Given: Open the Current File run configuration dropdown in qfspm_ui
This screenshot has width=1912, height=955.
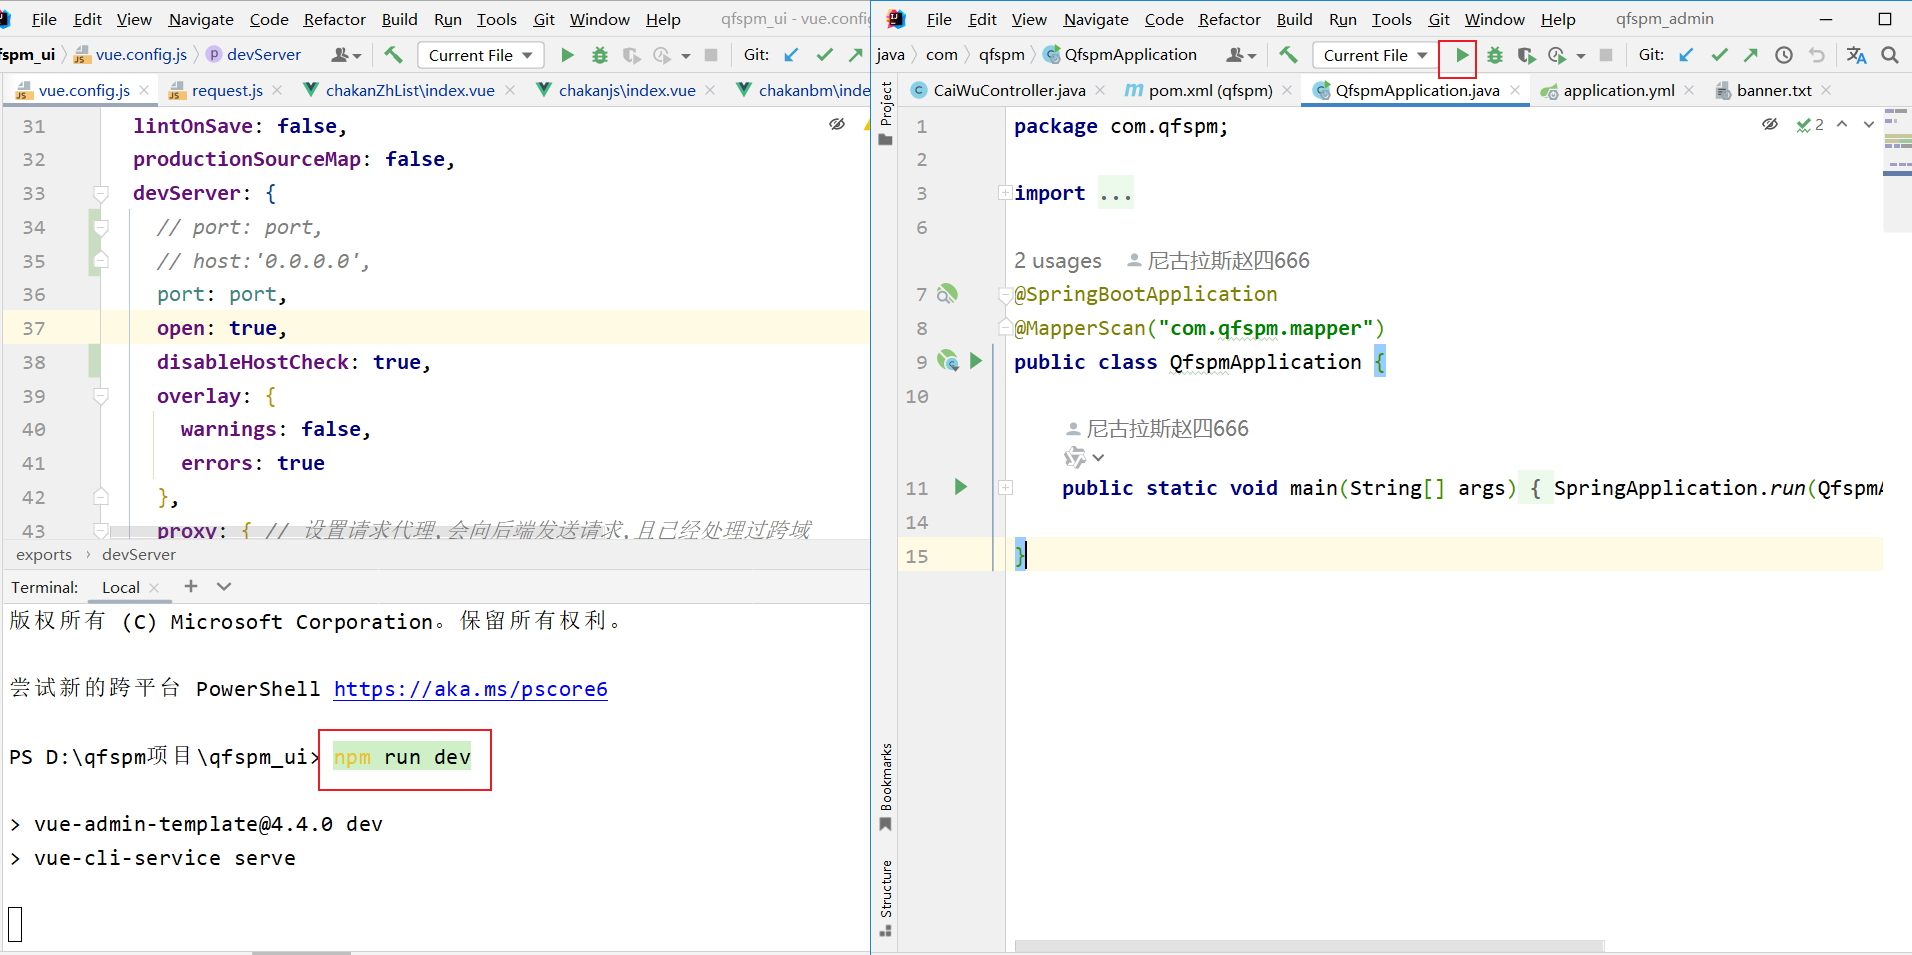Looking at the screenshot, I should [x=481, y=56].
